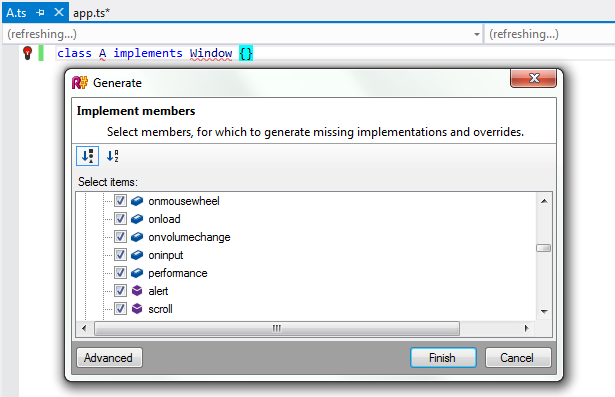Uncheck the performance checkbox
Image resolution: width=615 pixels, height=397 pixels.
(120, 273)
